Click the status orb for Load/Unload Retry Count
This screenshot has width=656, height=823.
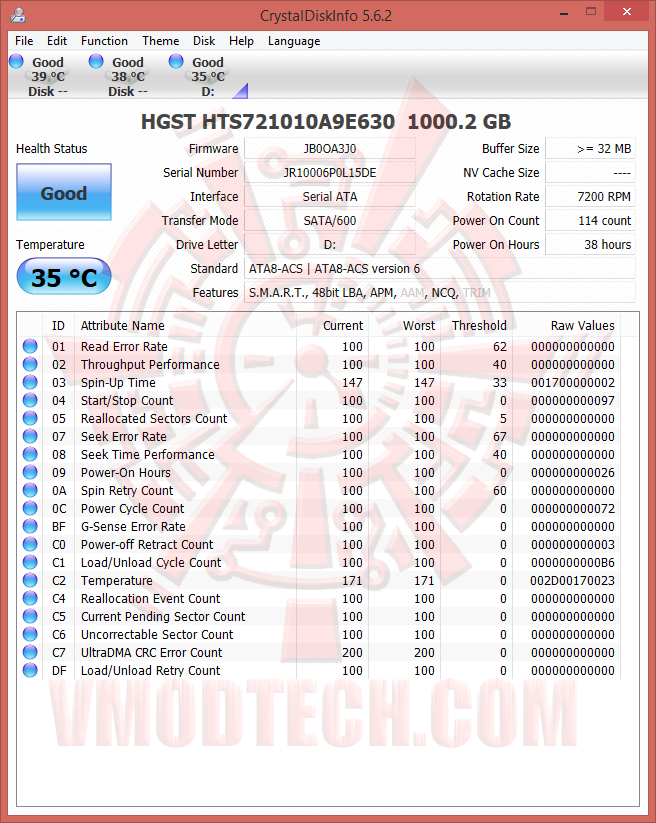tap(30, 670)
